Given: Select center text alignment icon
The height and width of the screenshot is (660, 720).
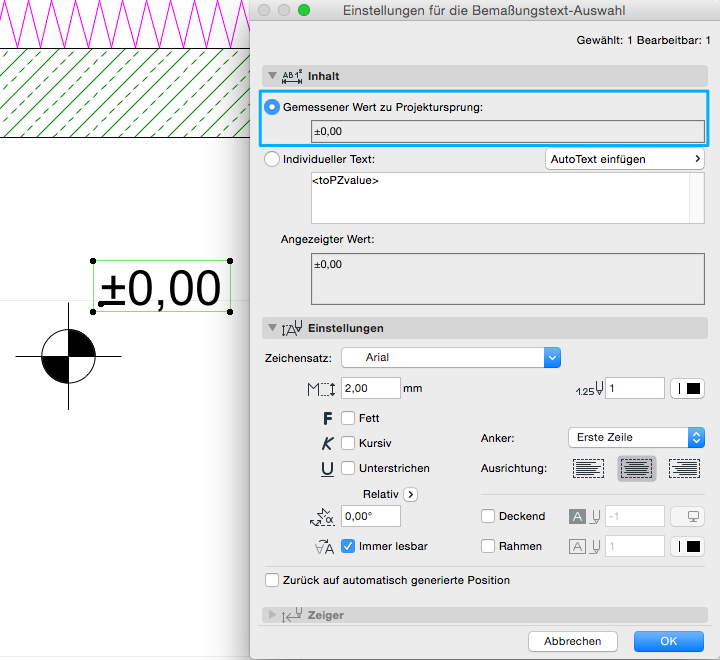Looking at the screenshot, I should pos(637,468).
